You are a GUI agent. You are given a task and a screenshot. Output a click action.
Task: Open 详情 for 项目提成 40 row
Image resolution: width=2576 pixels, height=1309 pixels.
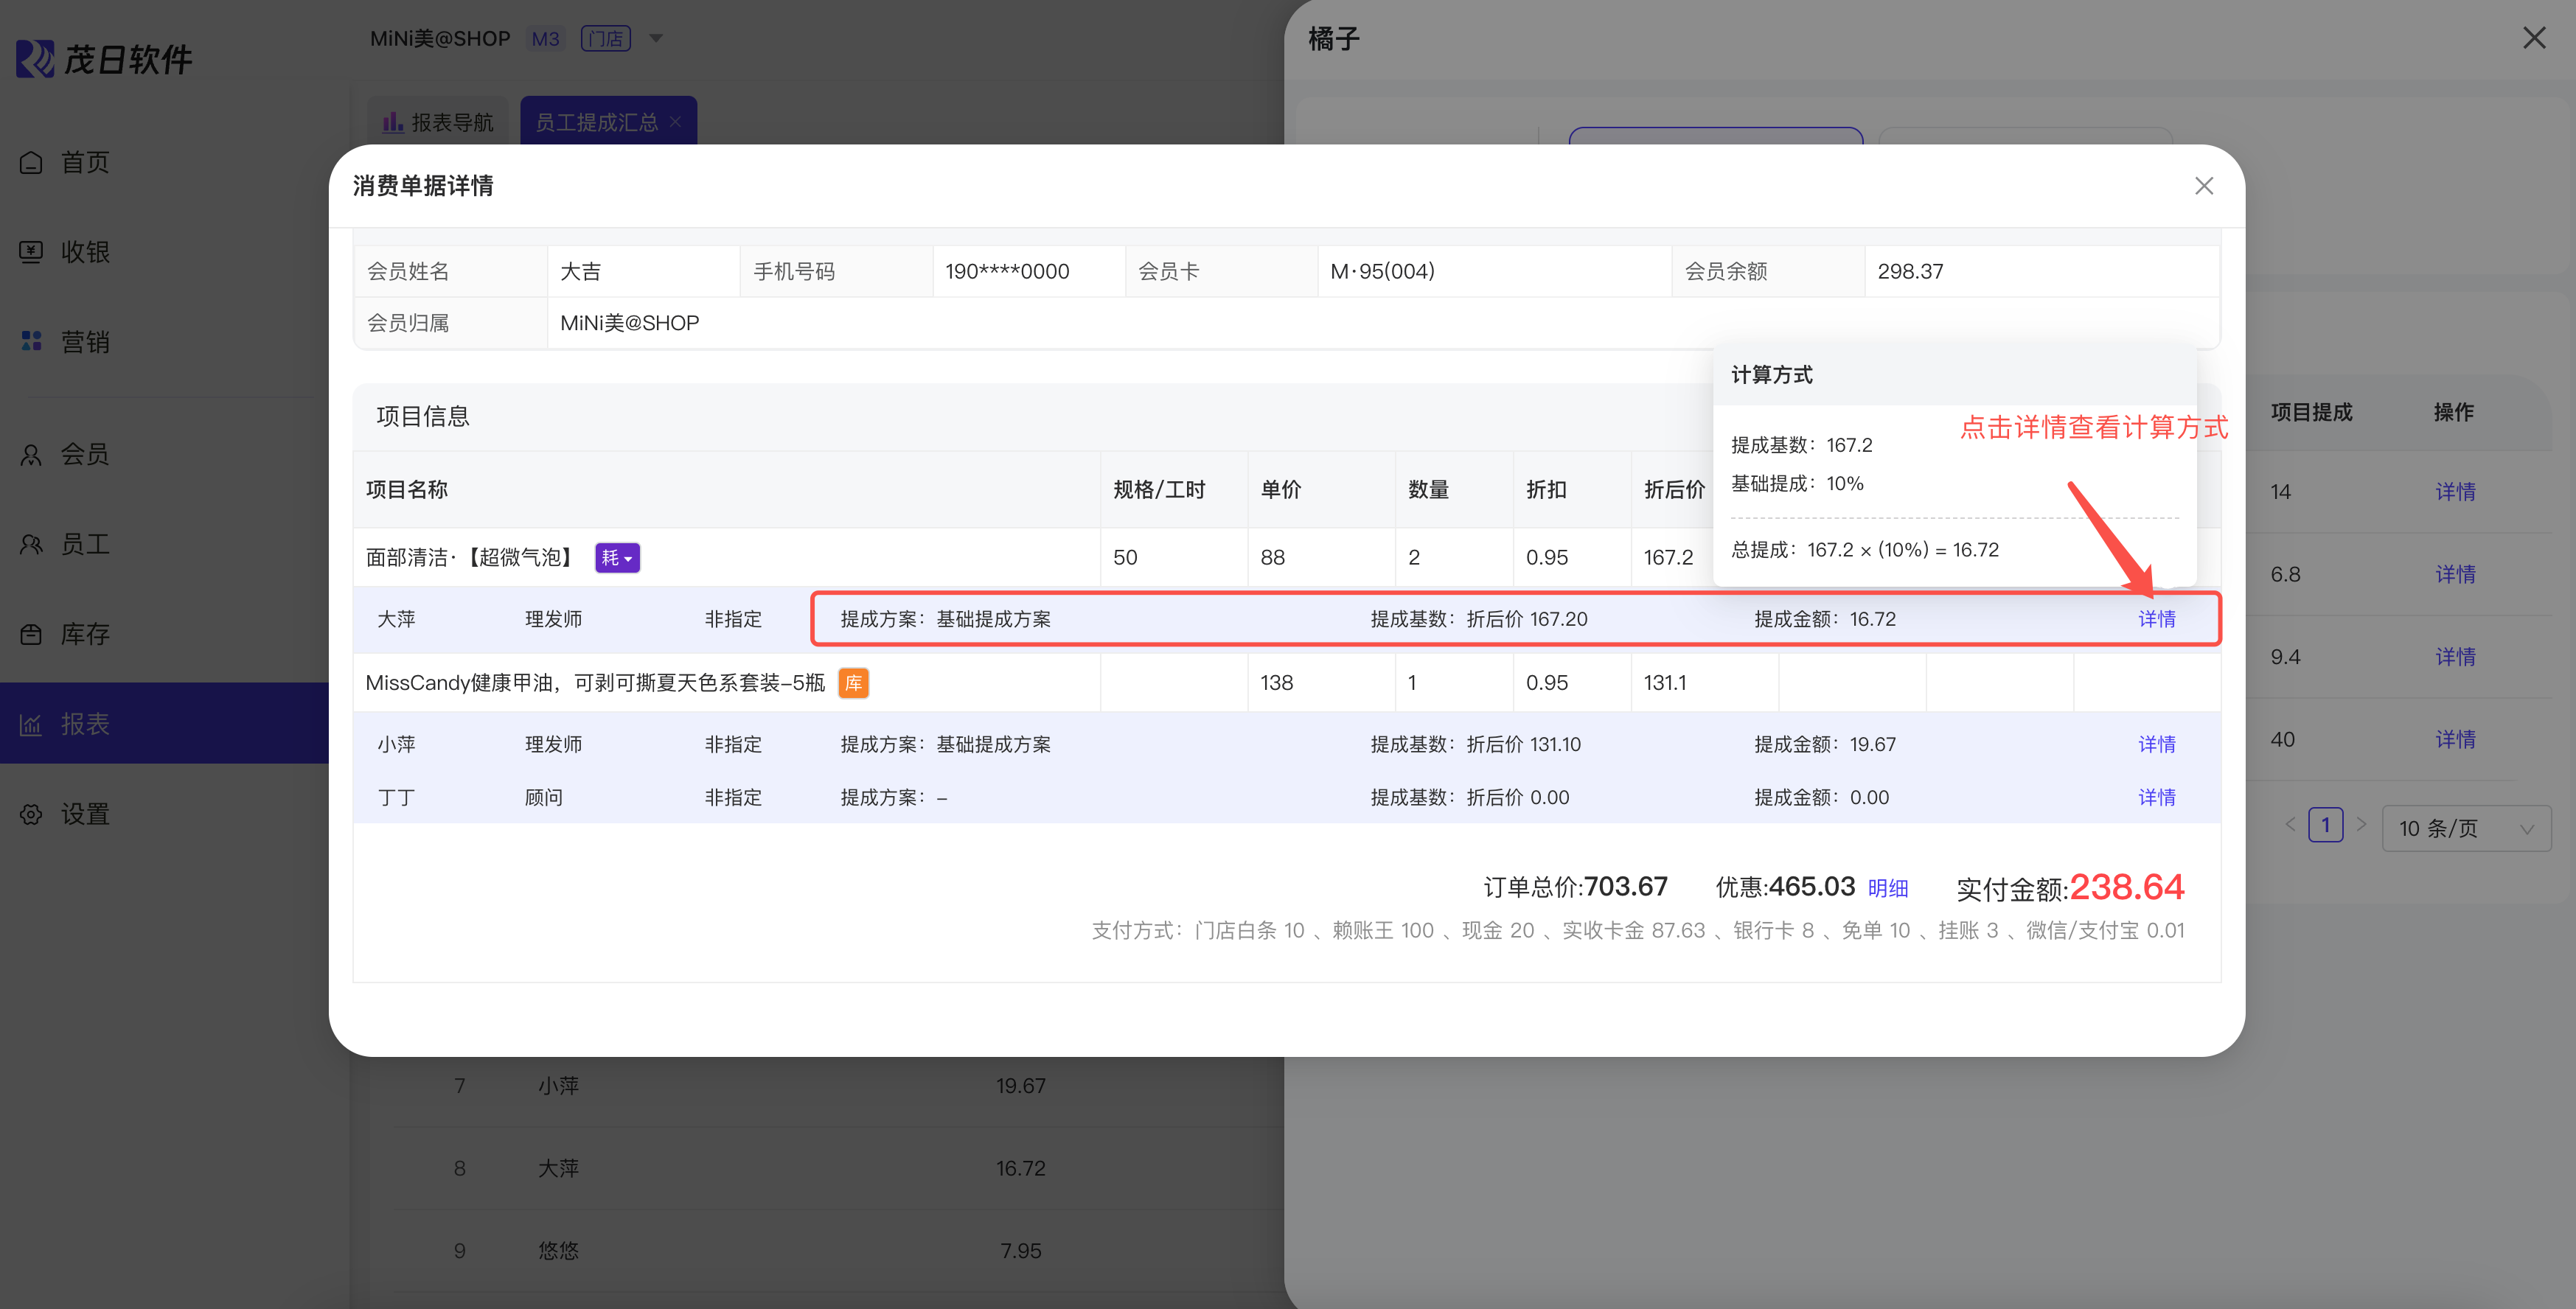coord(2455,740)
